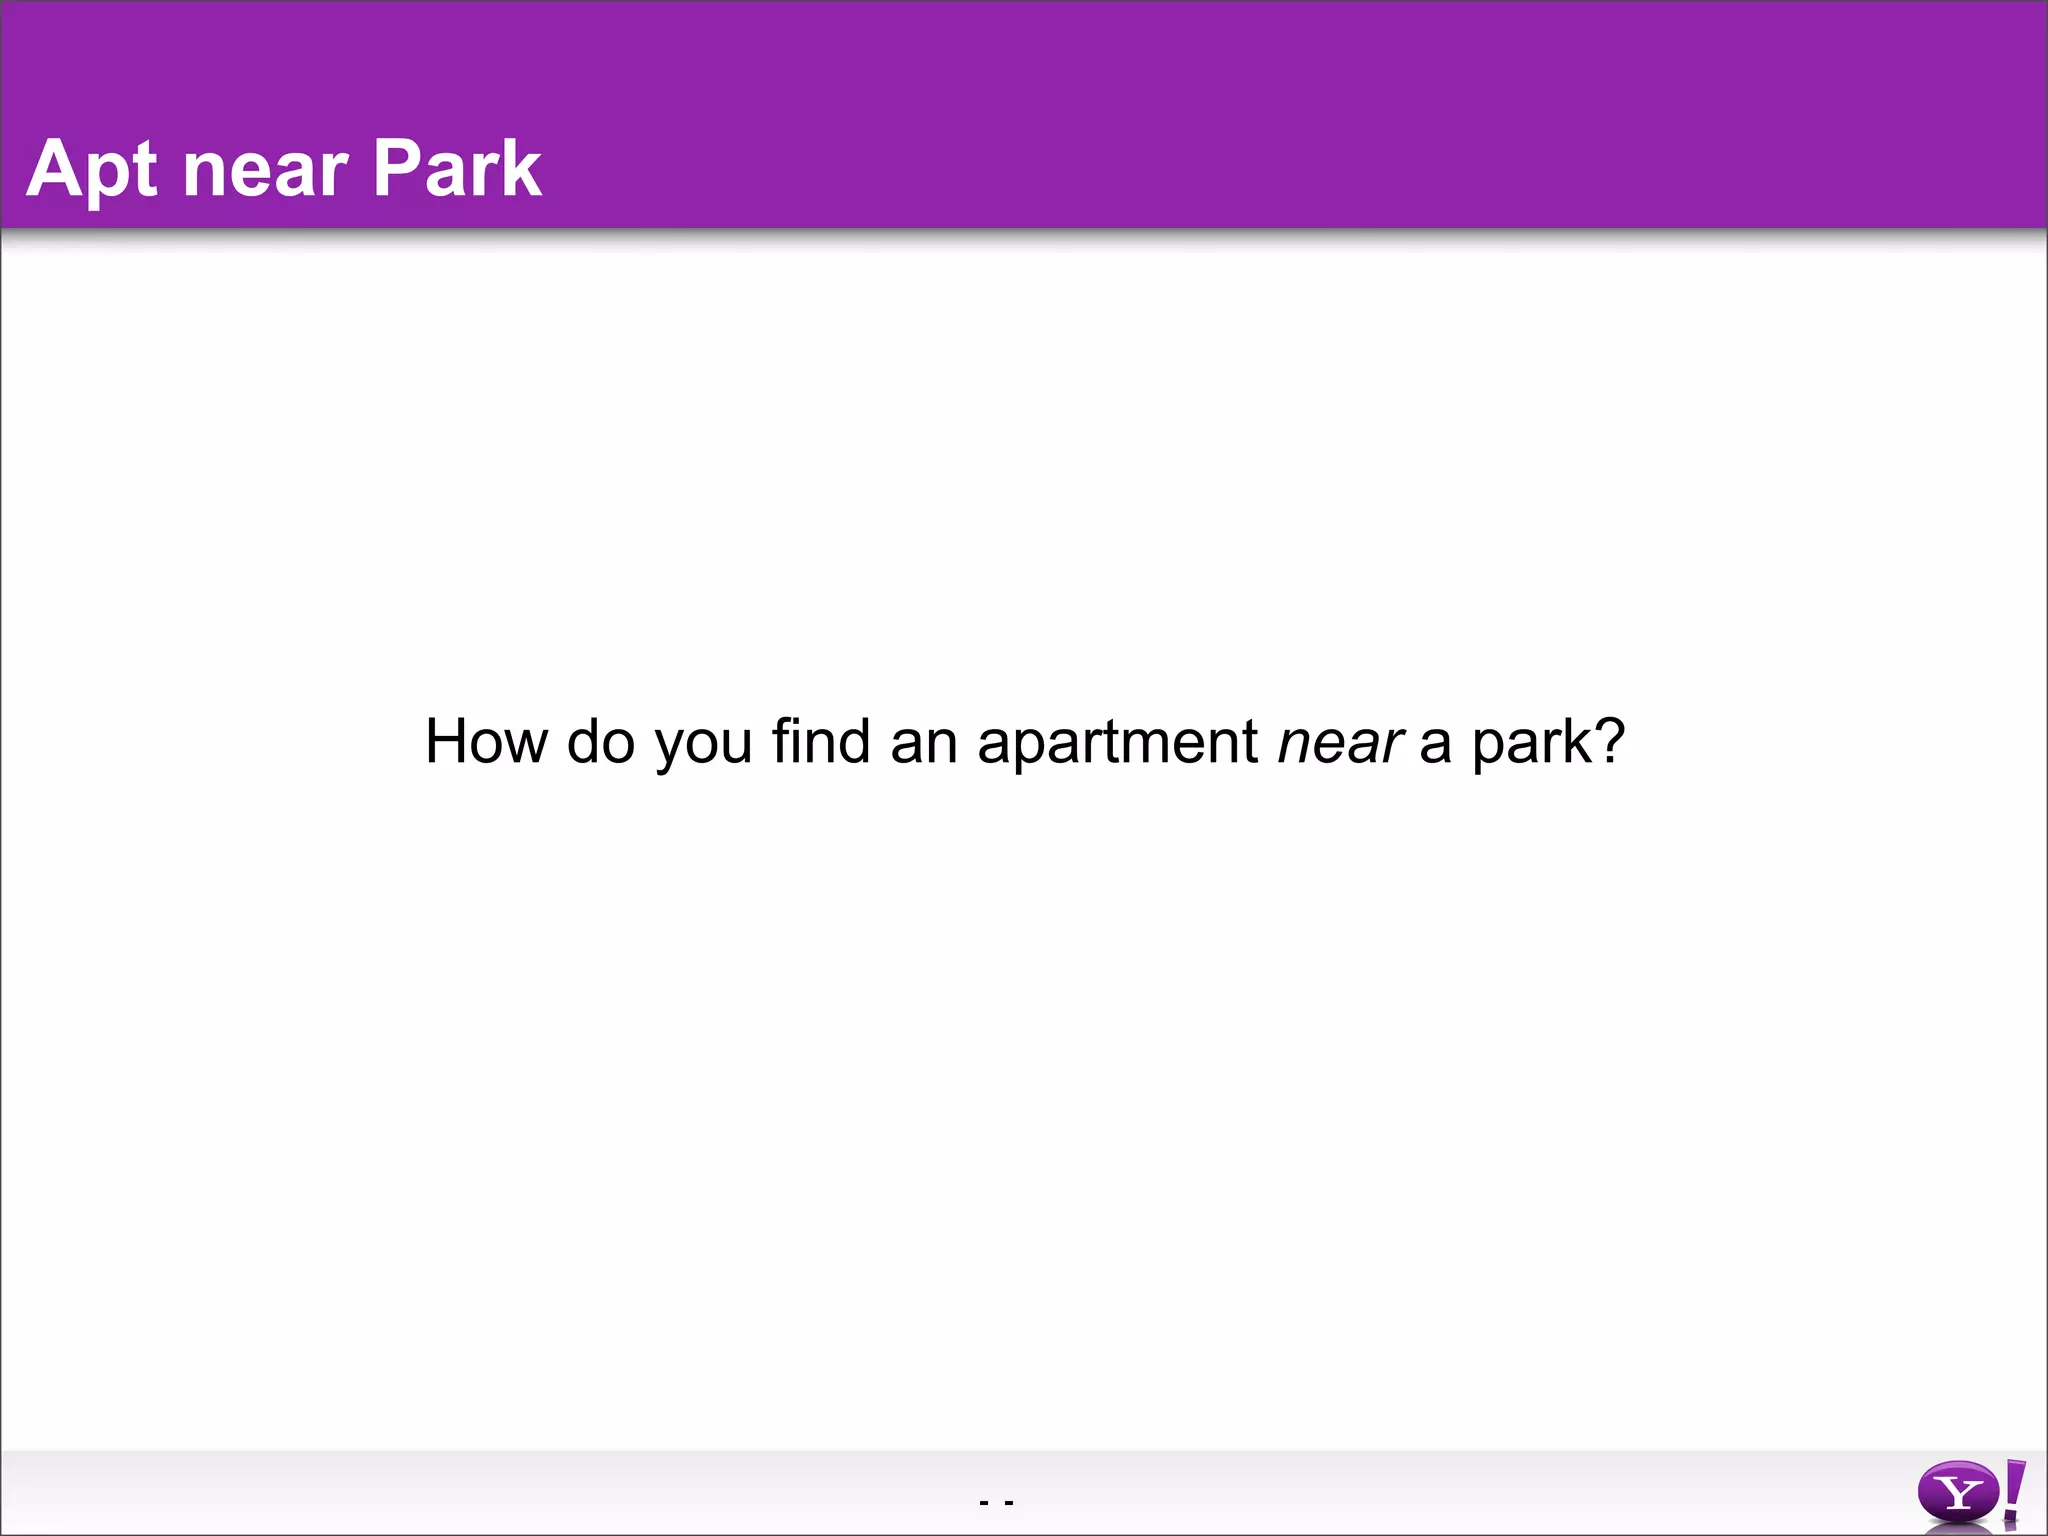Image resolution: width=2048 pixels, height=1536 pixels.
Task: Click the word 'park?' ending the question
Action: point(1548,744)
